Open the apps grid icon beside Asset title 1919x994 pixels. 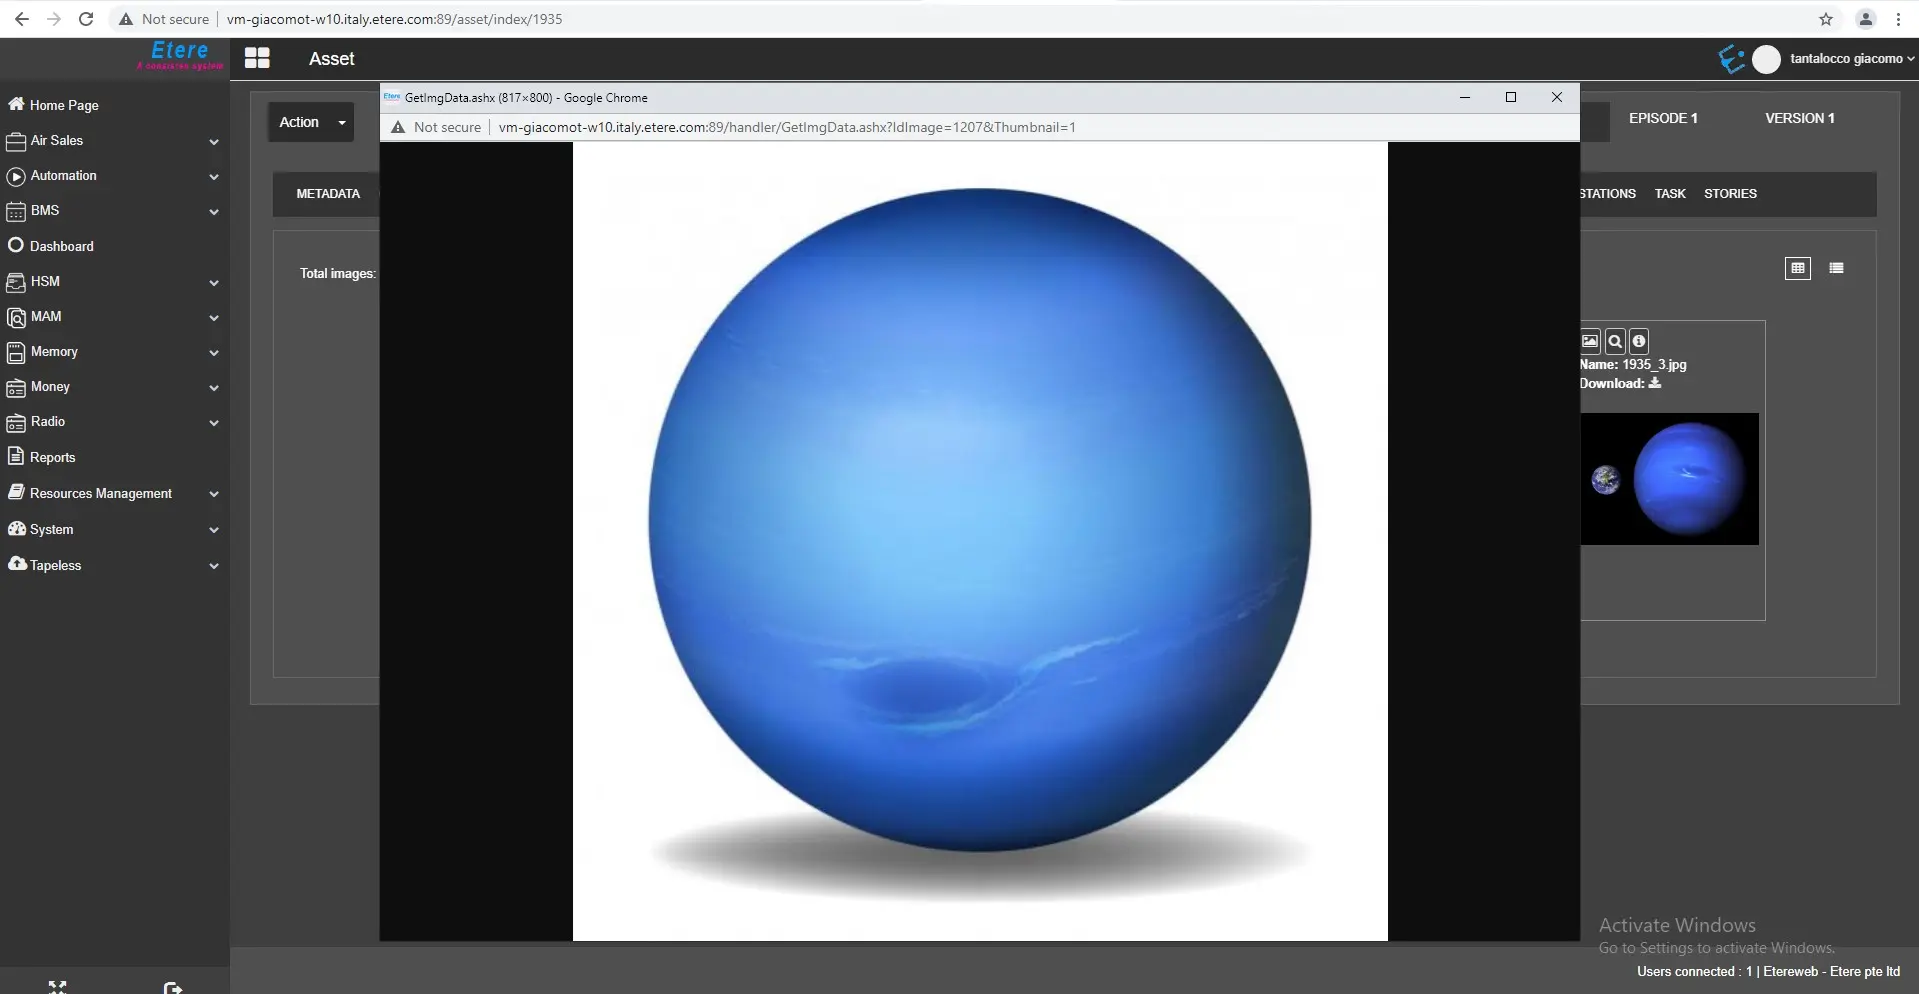tap(257, 59)
